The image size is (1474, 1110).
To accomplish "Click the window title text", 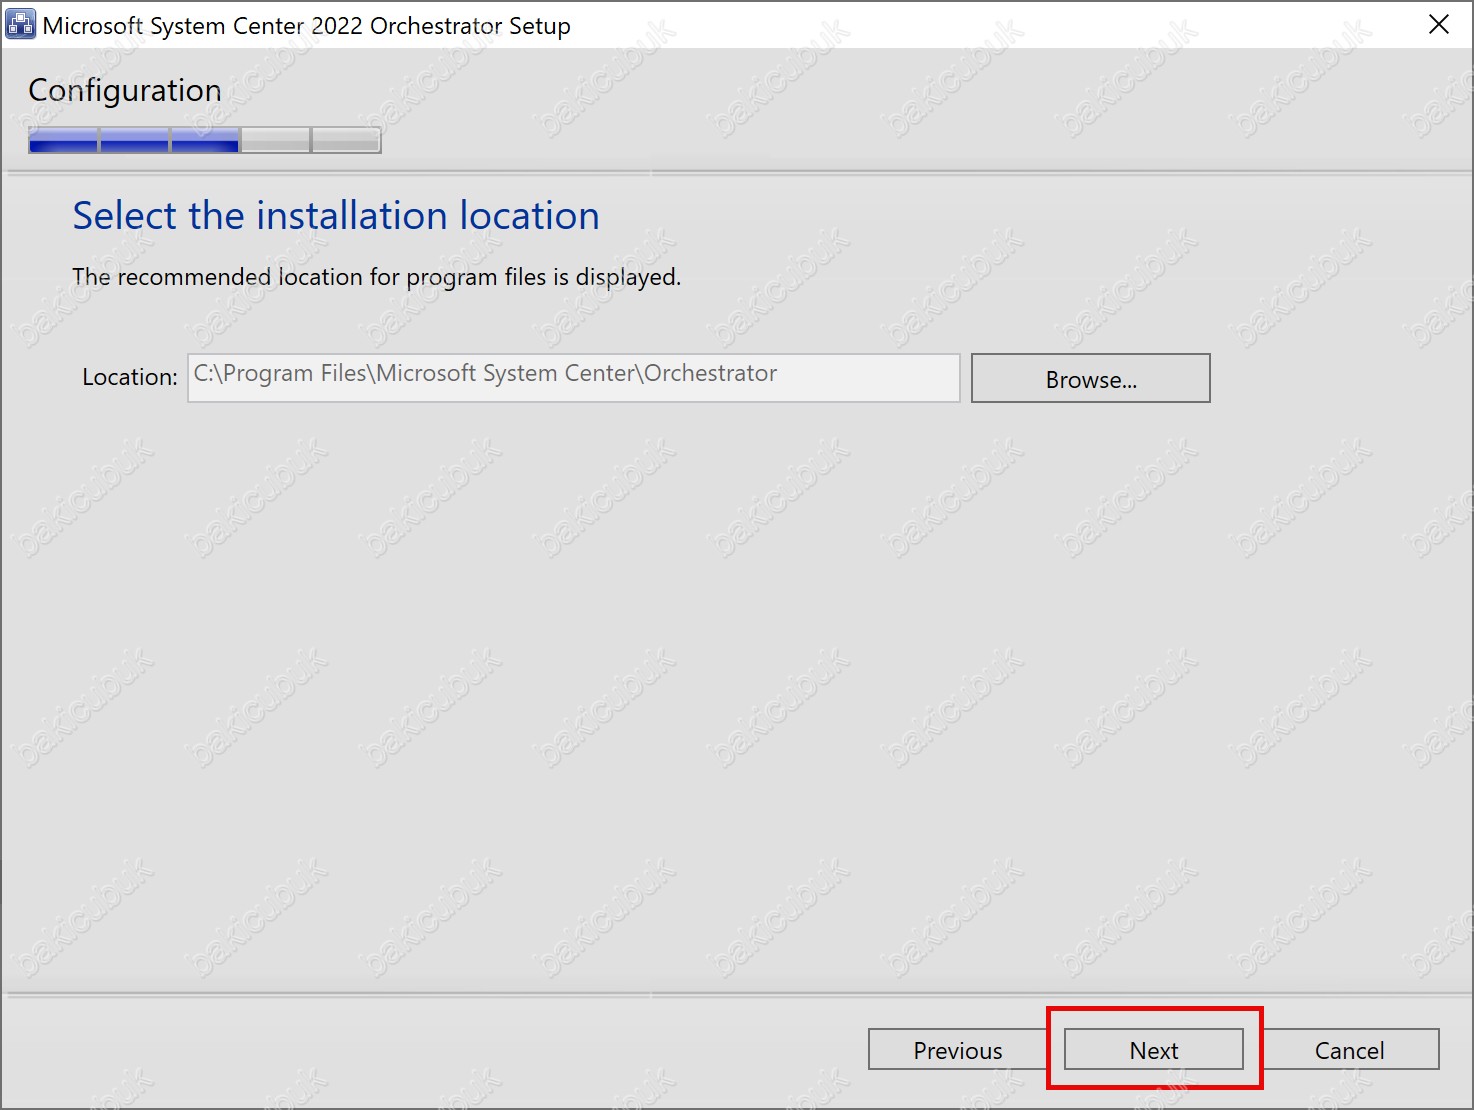I will [306, 26].
